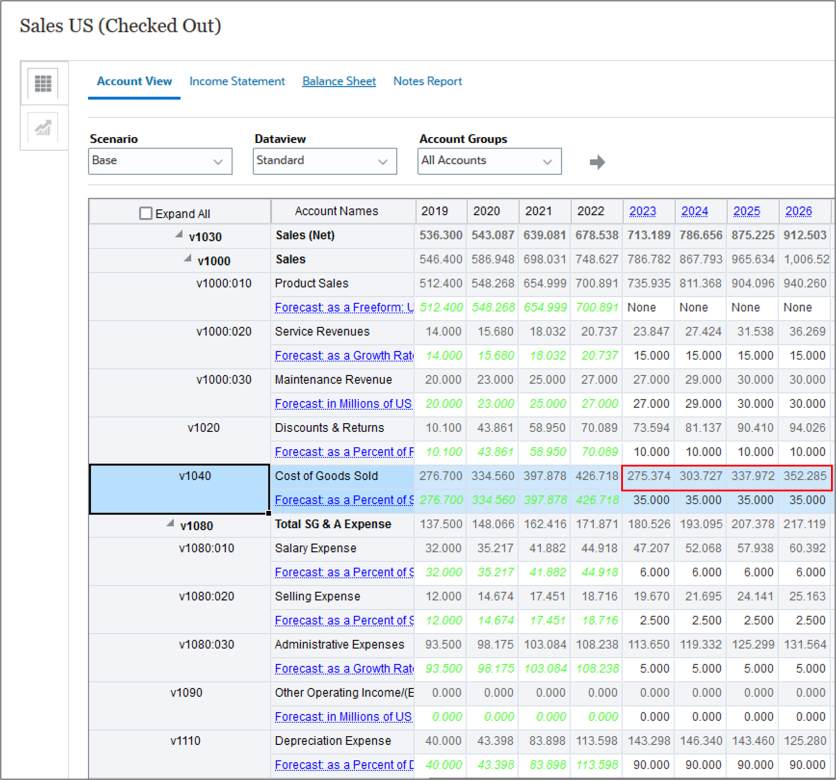Image resolution: width=836 pixels, height=780 pixels.
Task: Click the 2026 column header link
Action: 798,211
